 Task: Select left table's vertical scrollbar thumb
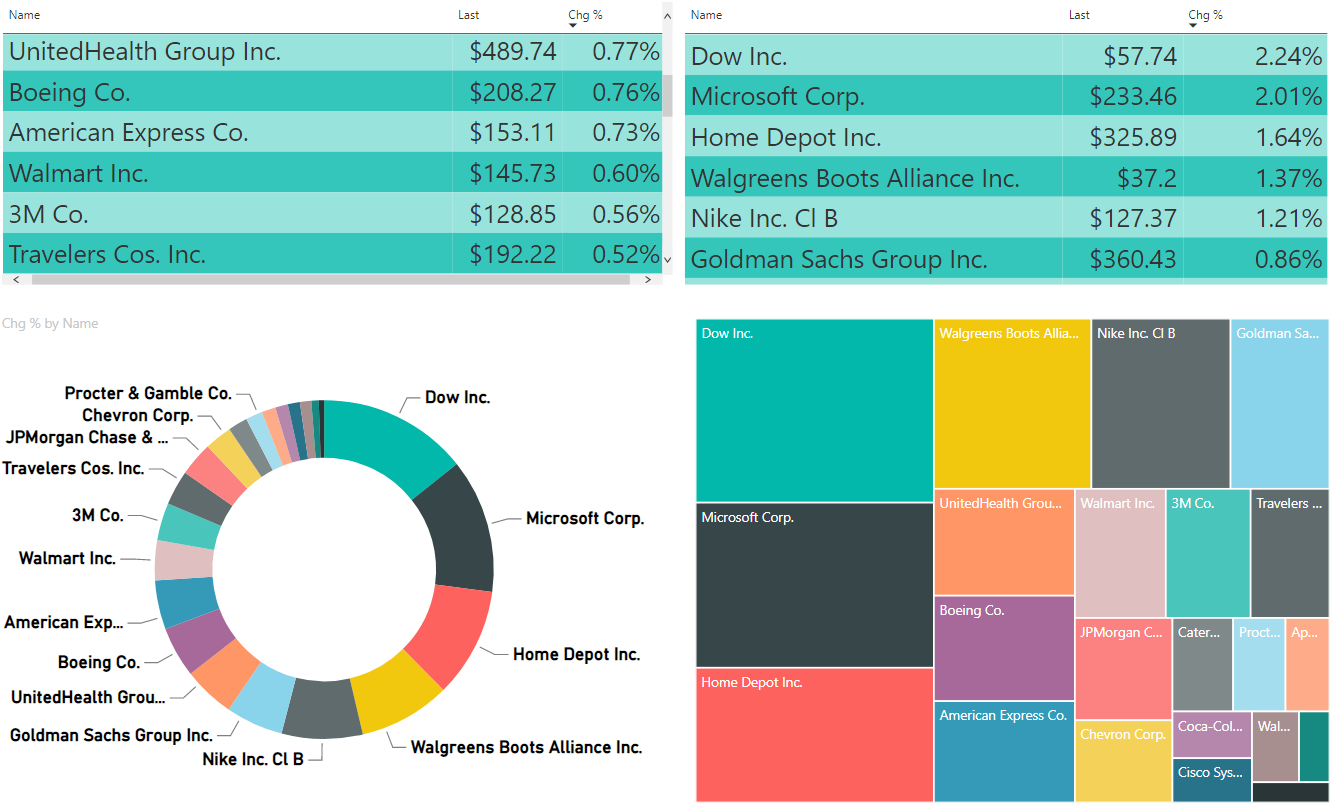[x=667, y=95]
